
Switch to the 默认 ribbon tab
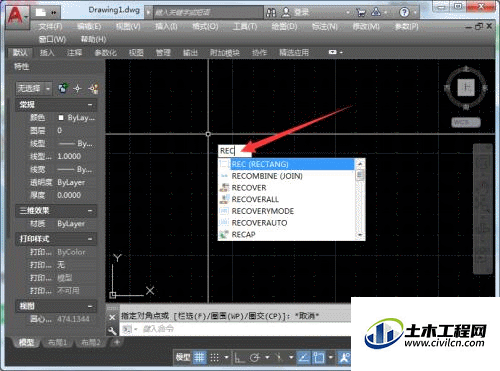20,52
